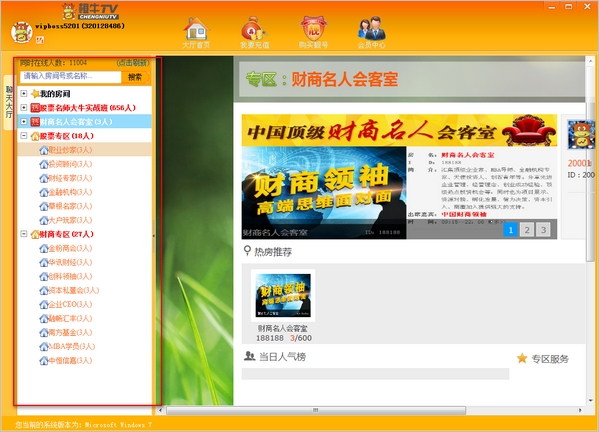Switch to banner page 3

(543, 230)
